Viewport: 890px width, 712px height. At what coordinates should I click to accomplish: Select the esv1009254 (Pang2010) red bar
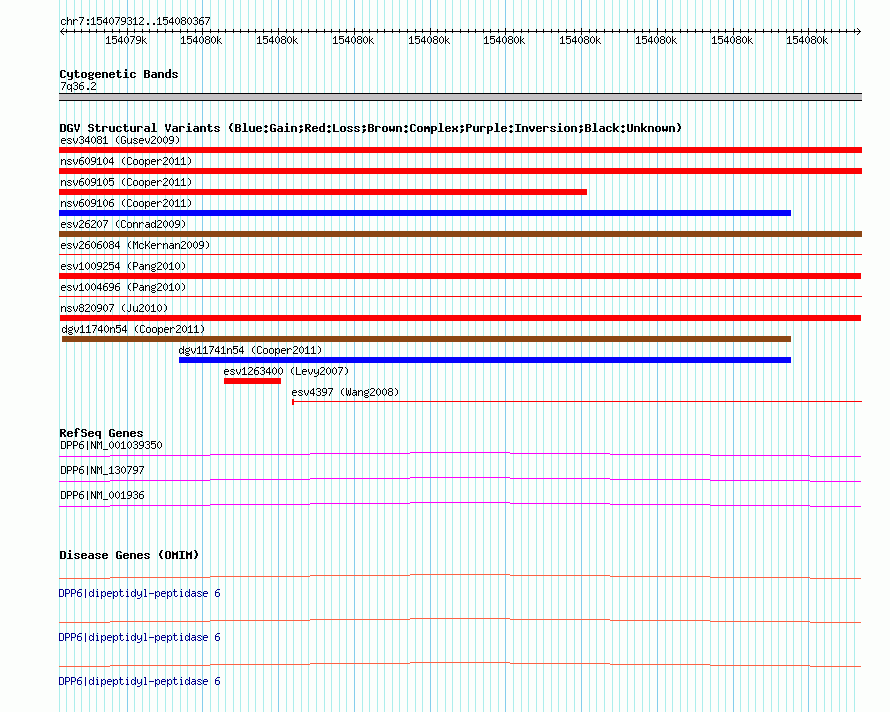tap(460, 276)
